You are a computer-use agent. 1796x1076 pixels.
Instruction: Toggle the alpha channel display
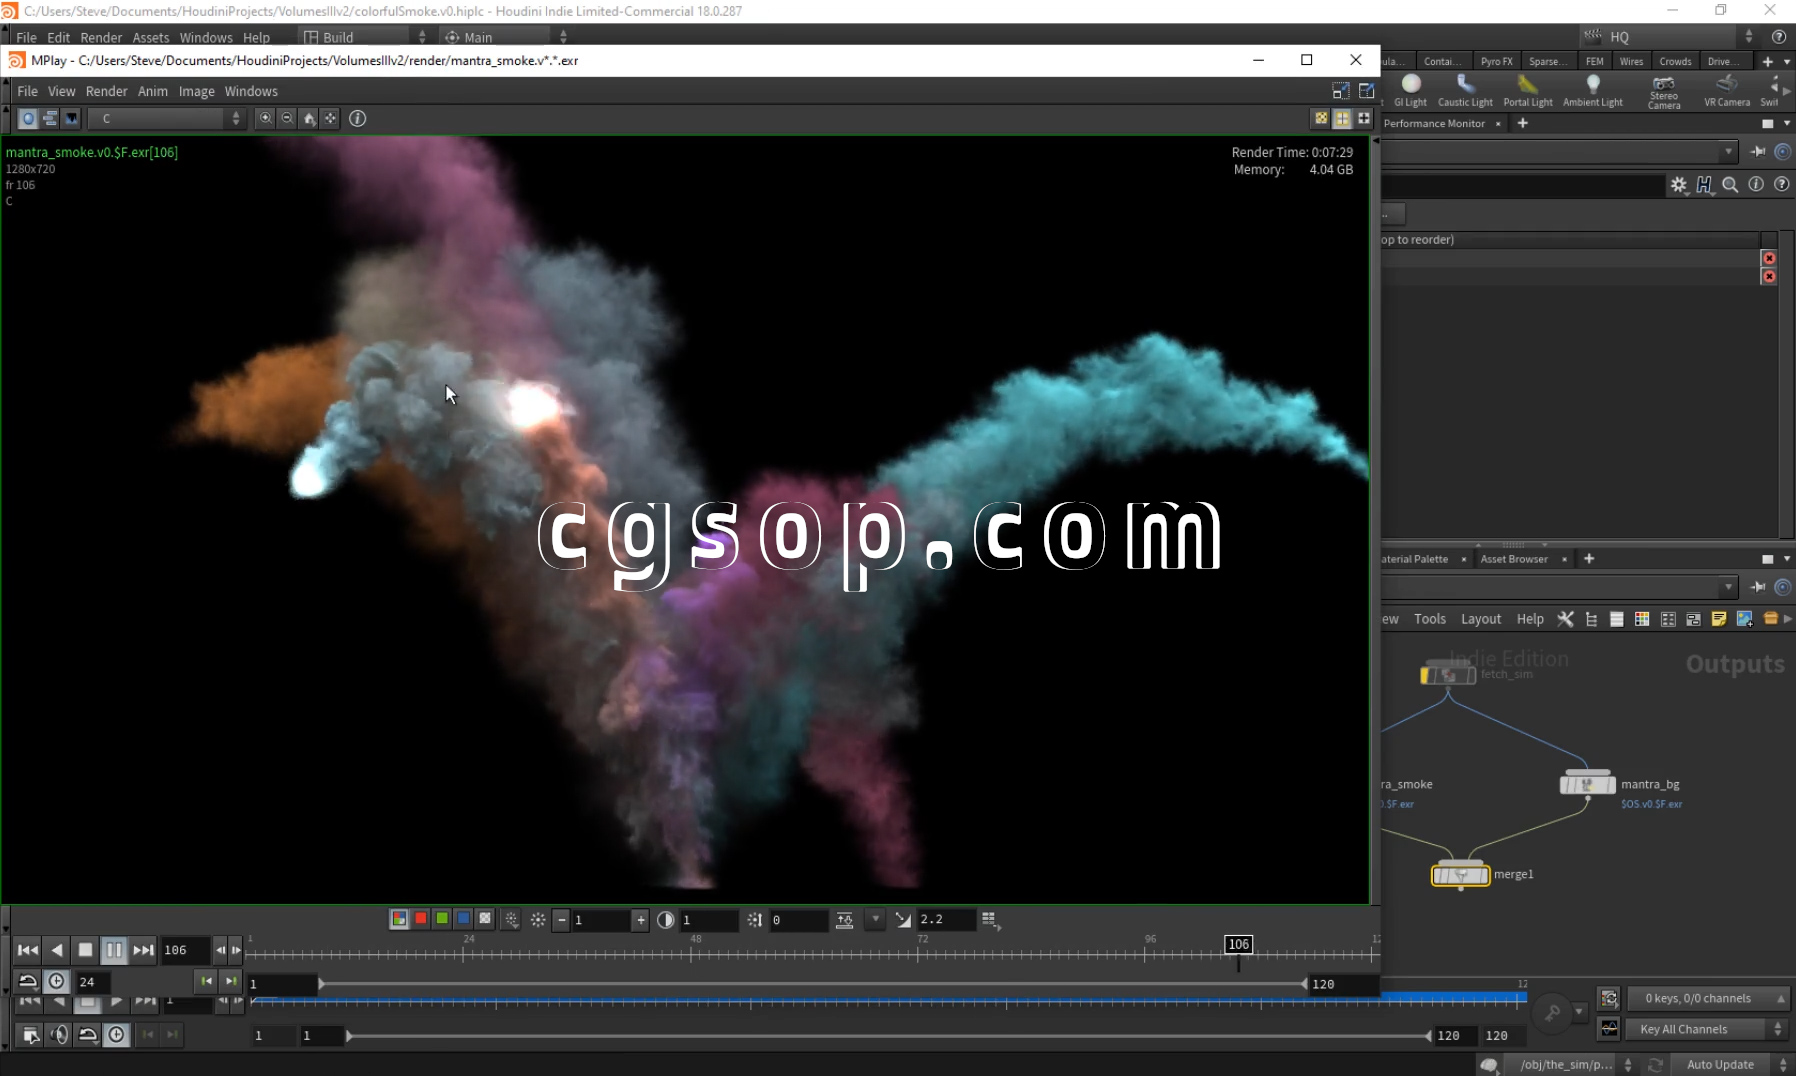pos(485,919)
